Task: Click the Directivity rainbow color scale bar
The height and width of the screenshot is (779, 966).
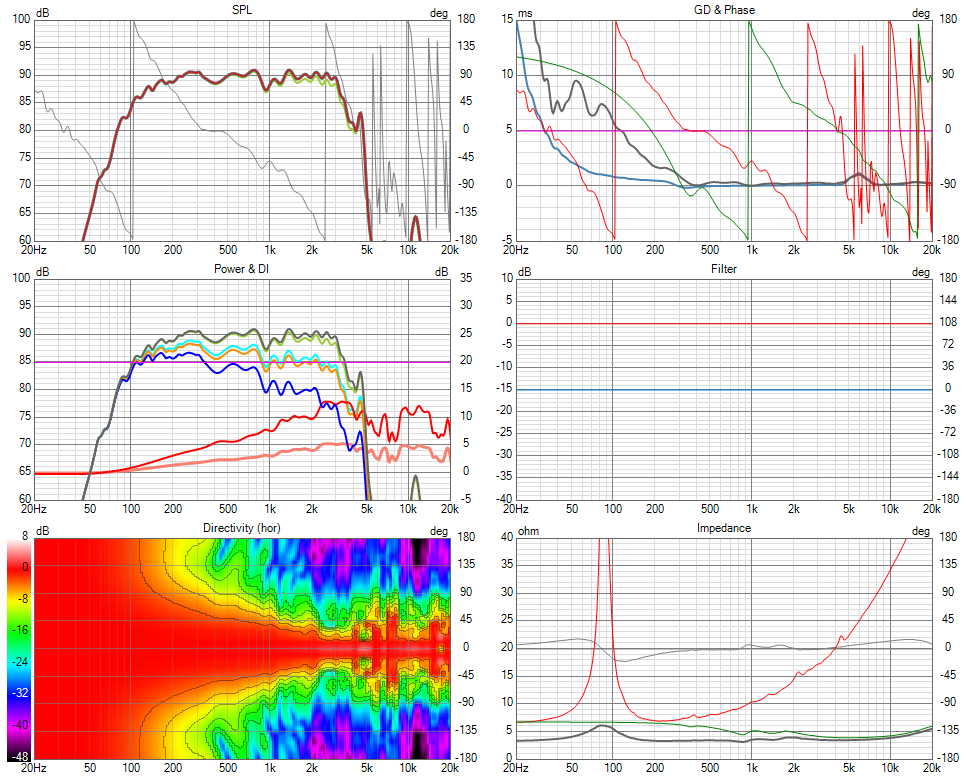Action: tap(18, 650)
